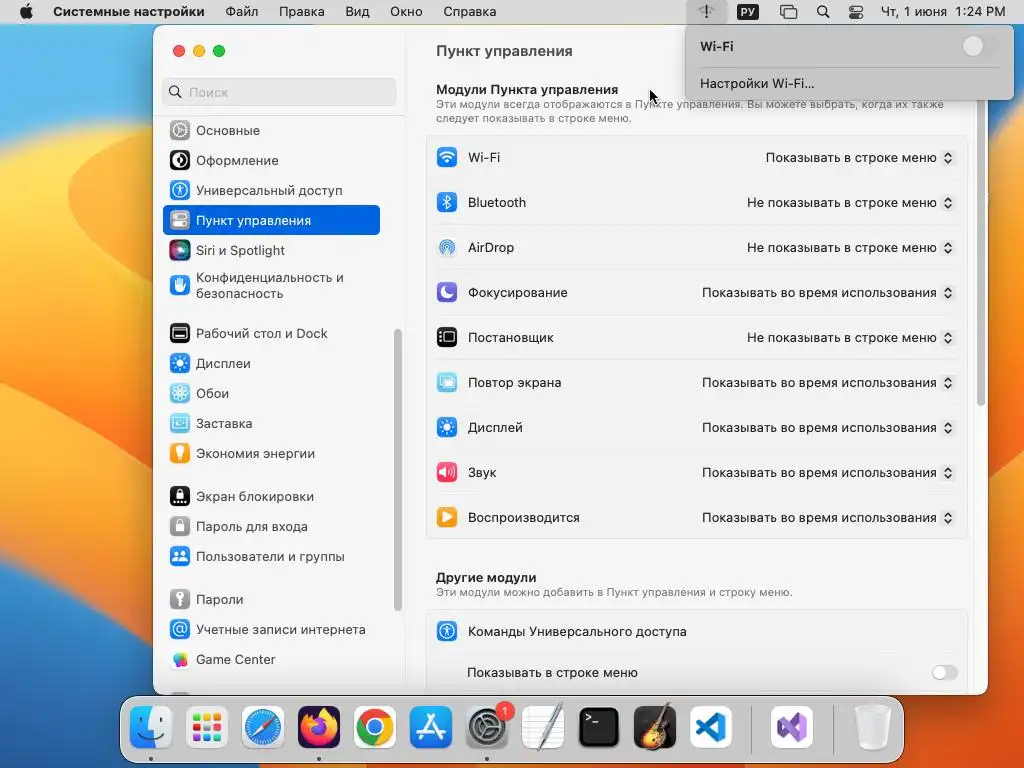Open the Файл menu
1024x768 pixels.
coord(242,12)
